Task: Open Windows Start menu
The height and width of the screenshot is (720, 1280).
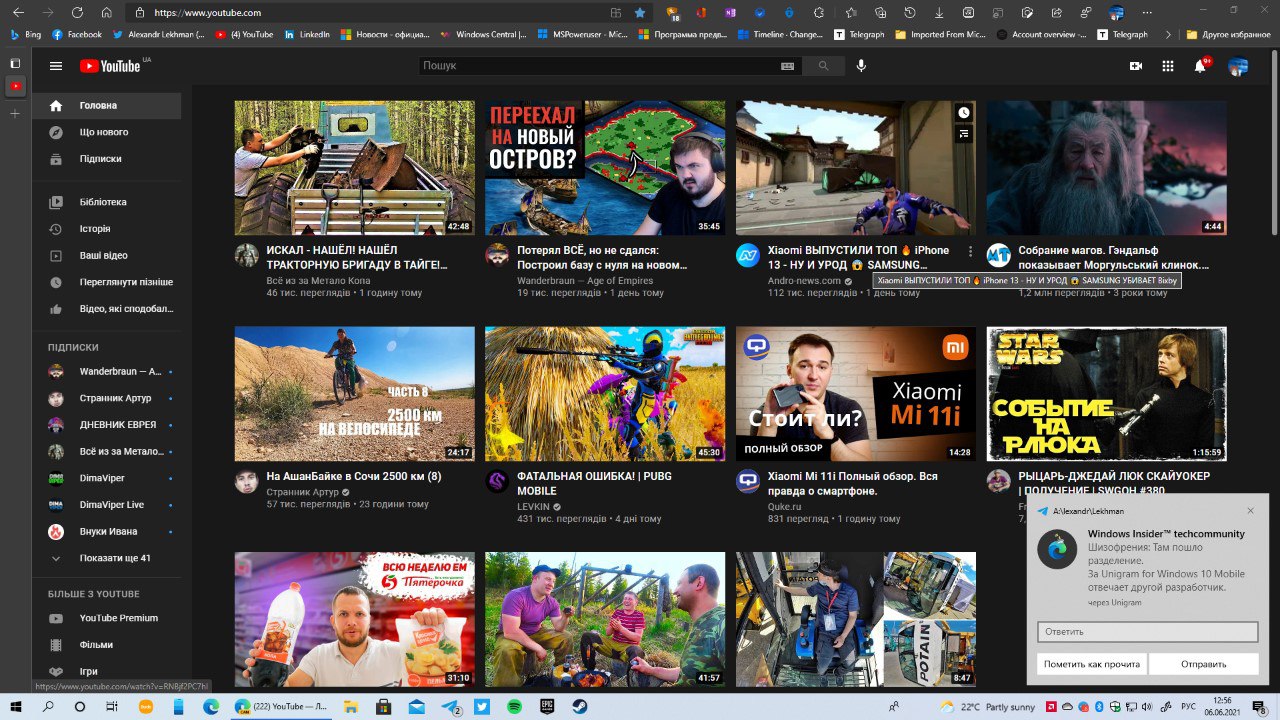Action: (17, 707)
